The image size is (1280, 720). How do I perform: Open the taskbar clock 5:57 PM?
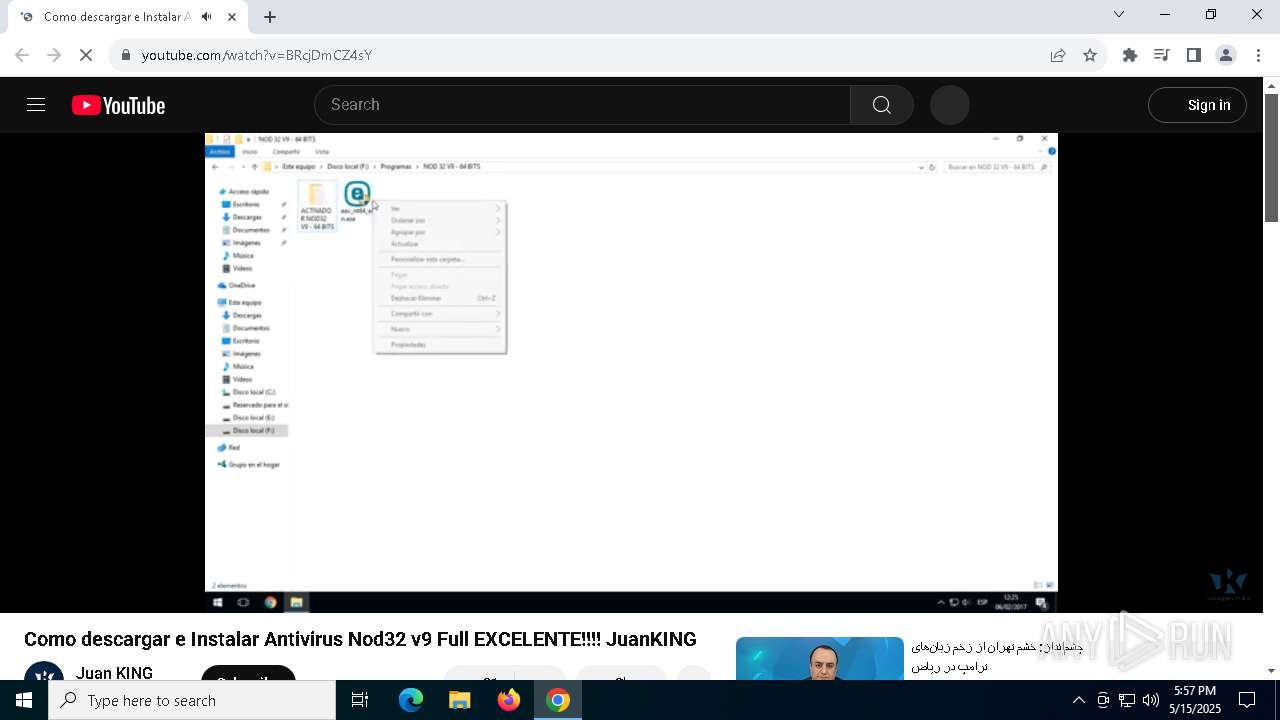[1195, 700]
